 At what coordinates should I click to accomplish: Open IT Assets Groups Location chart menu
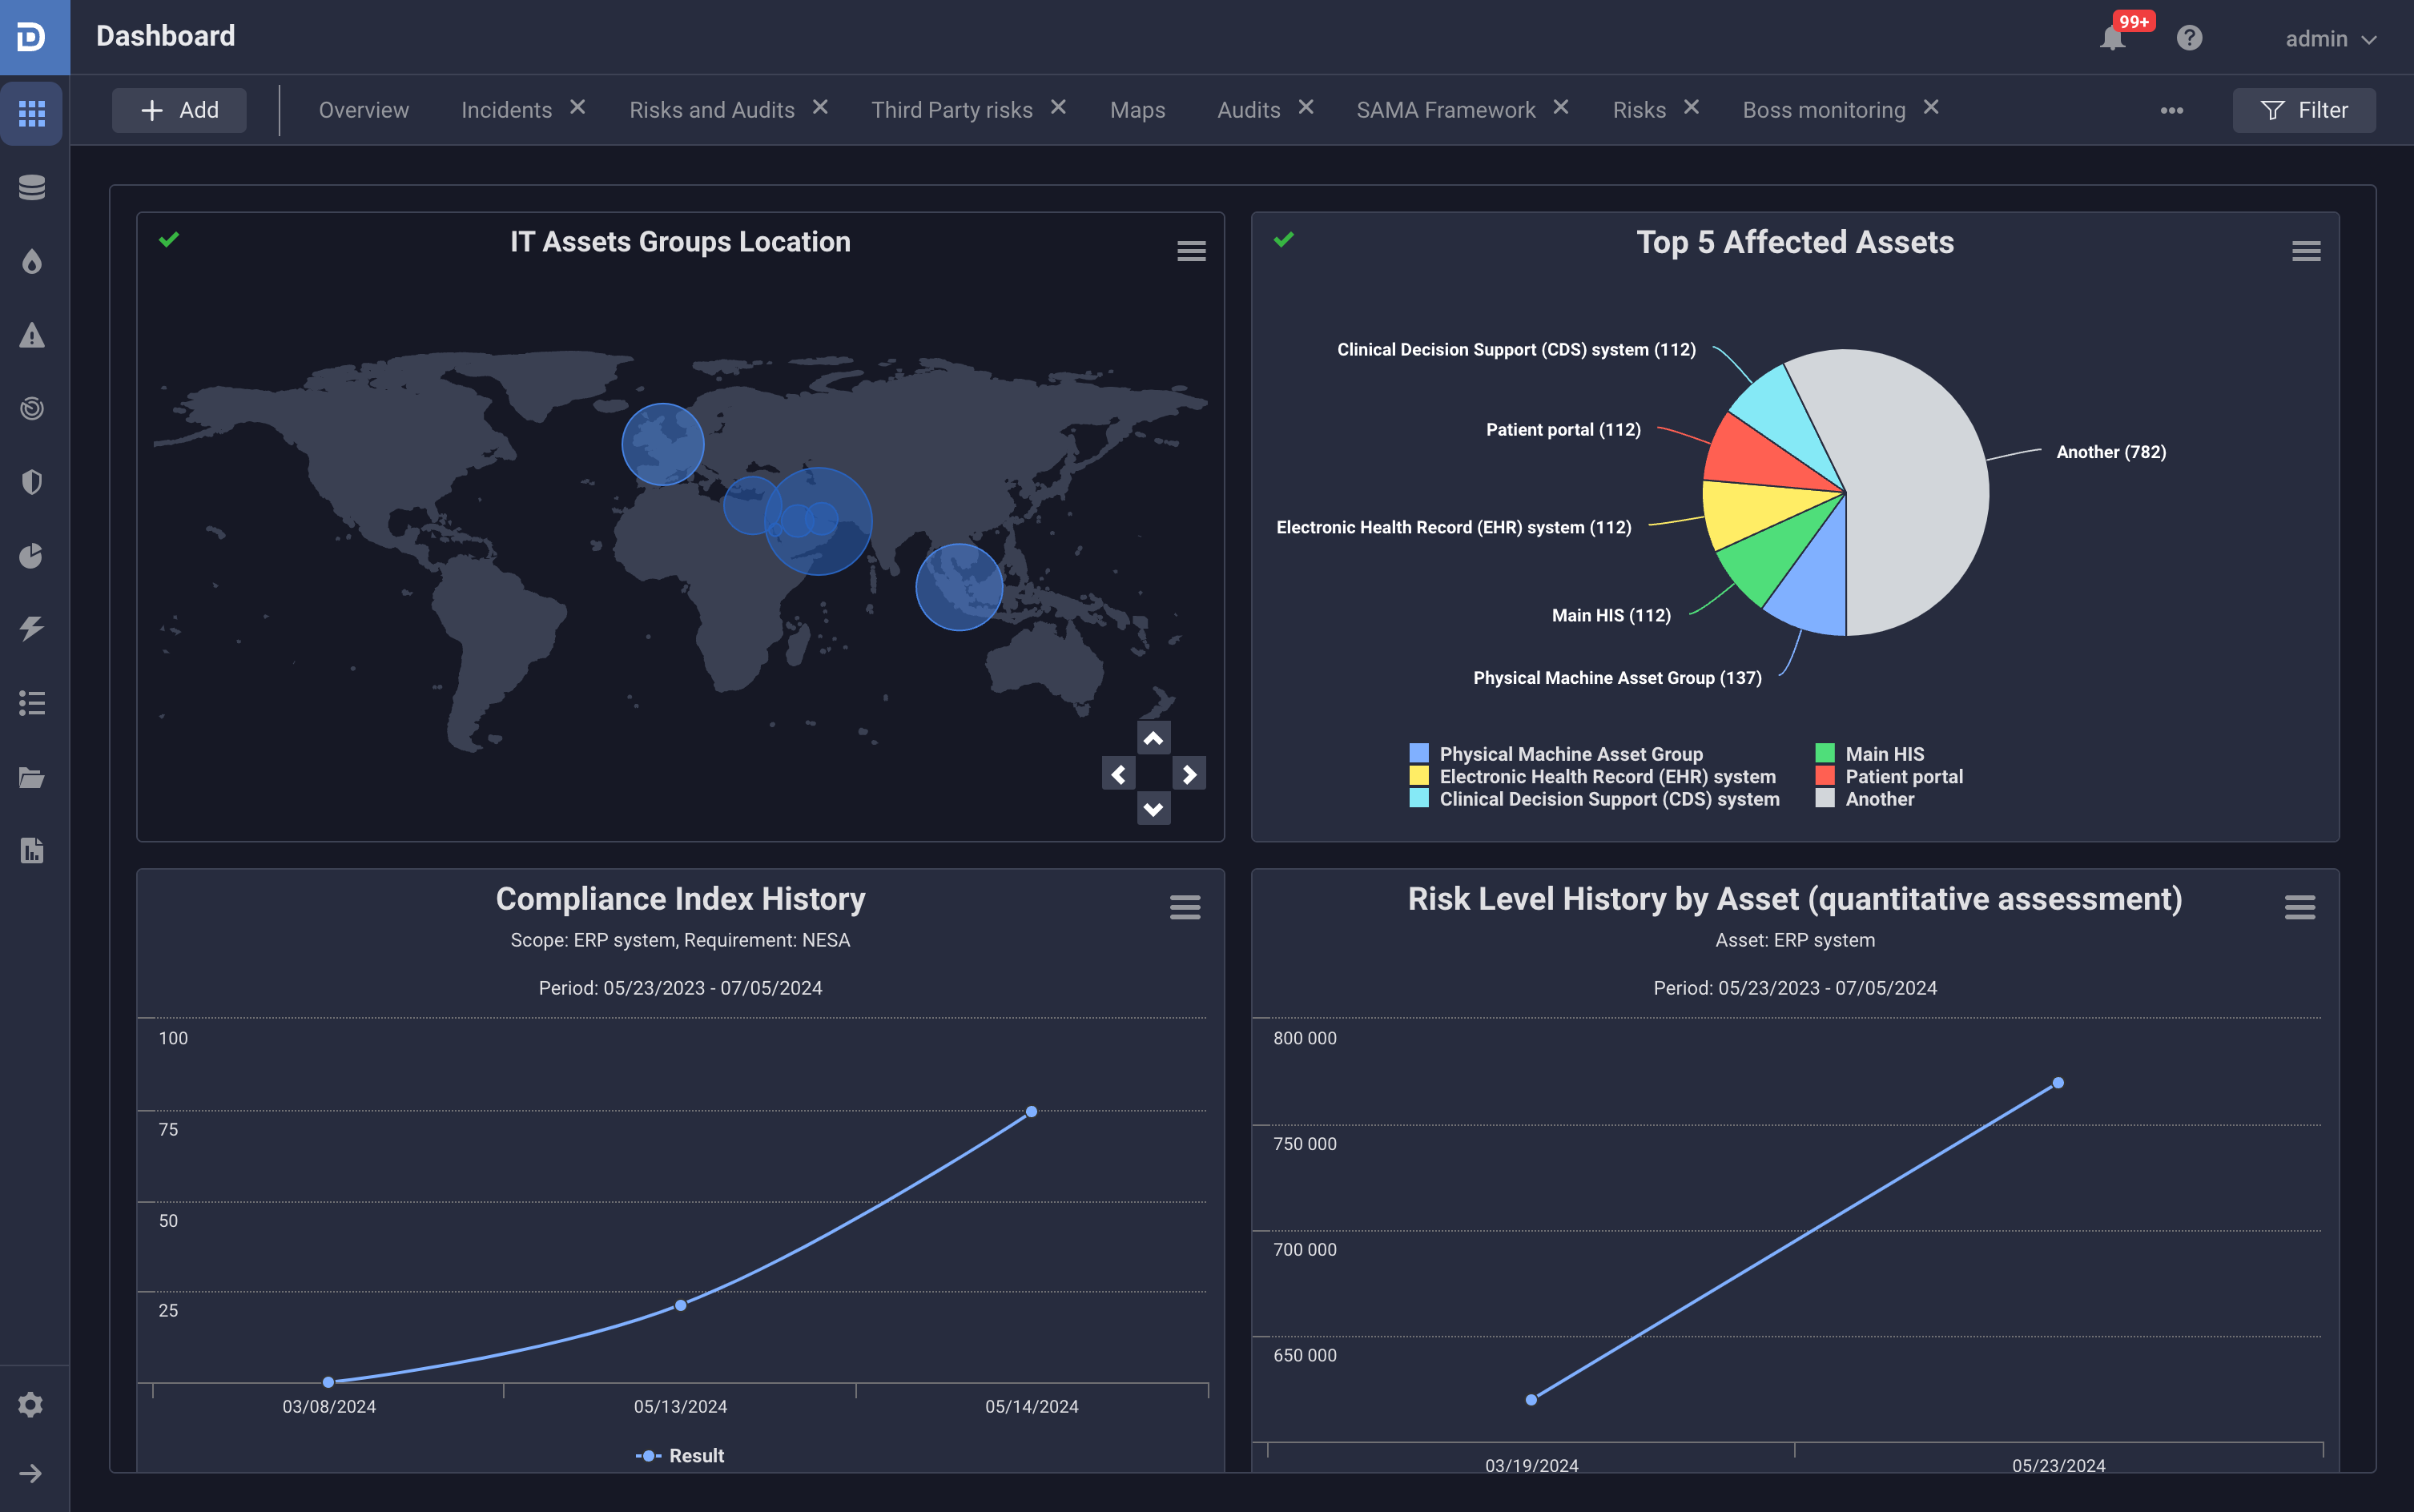tap(1191, 251)
